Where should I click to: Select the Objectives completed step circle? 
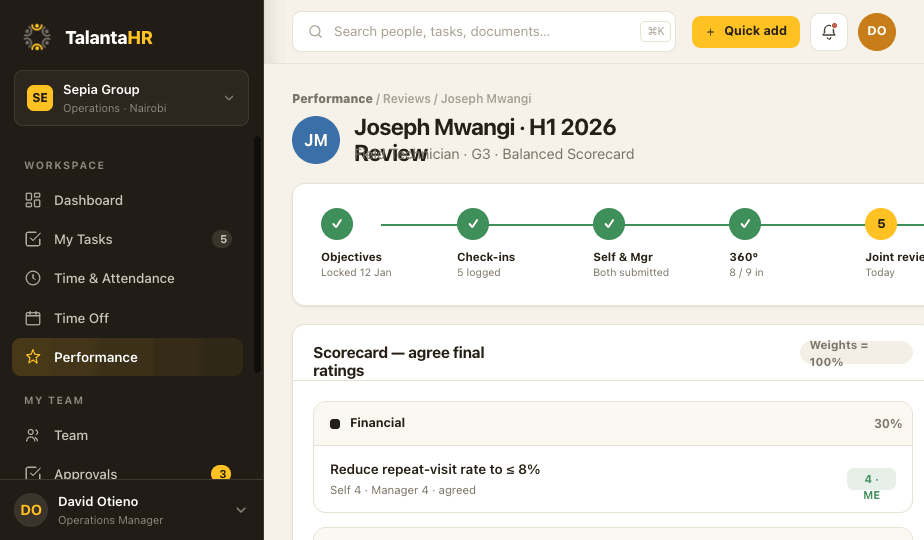tap(337, 224)
